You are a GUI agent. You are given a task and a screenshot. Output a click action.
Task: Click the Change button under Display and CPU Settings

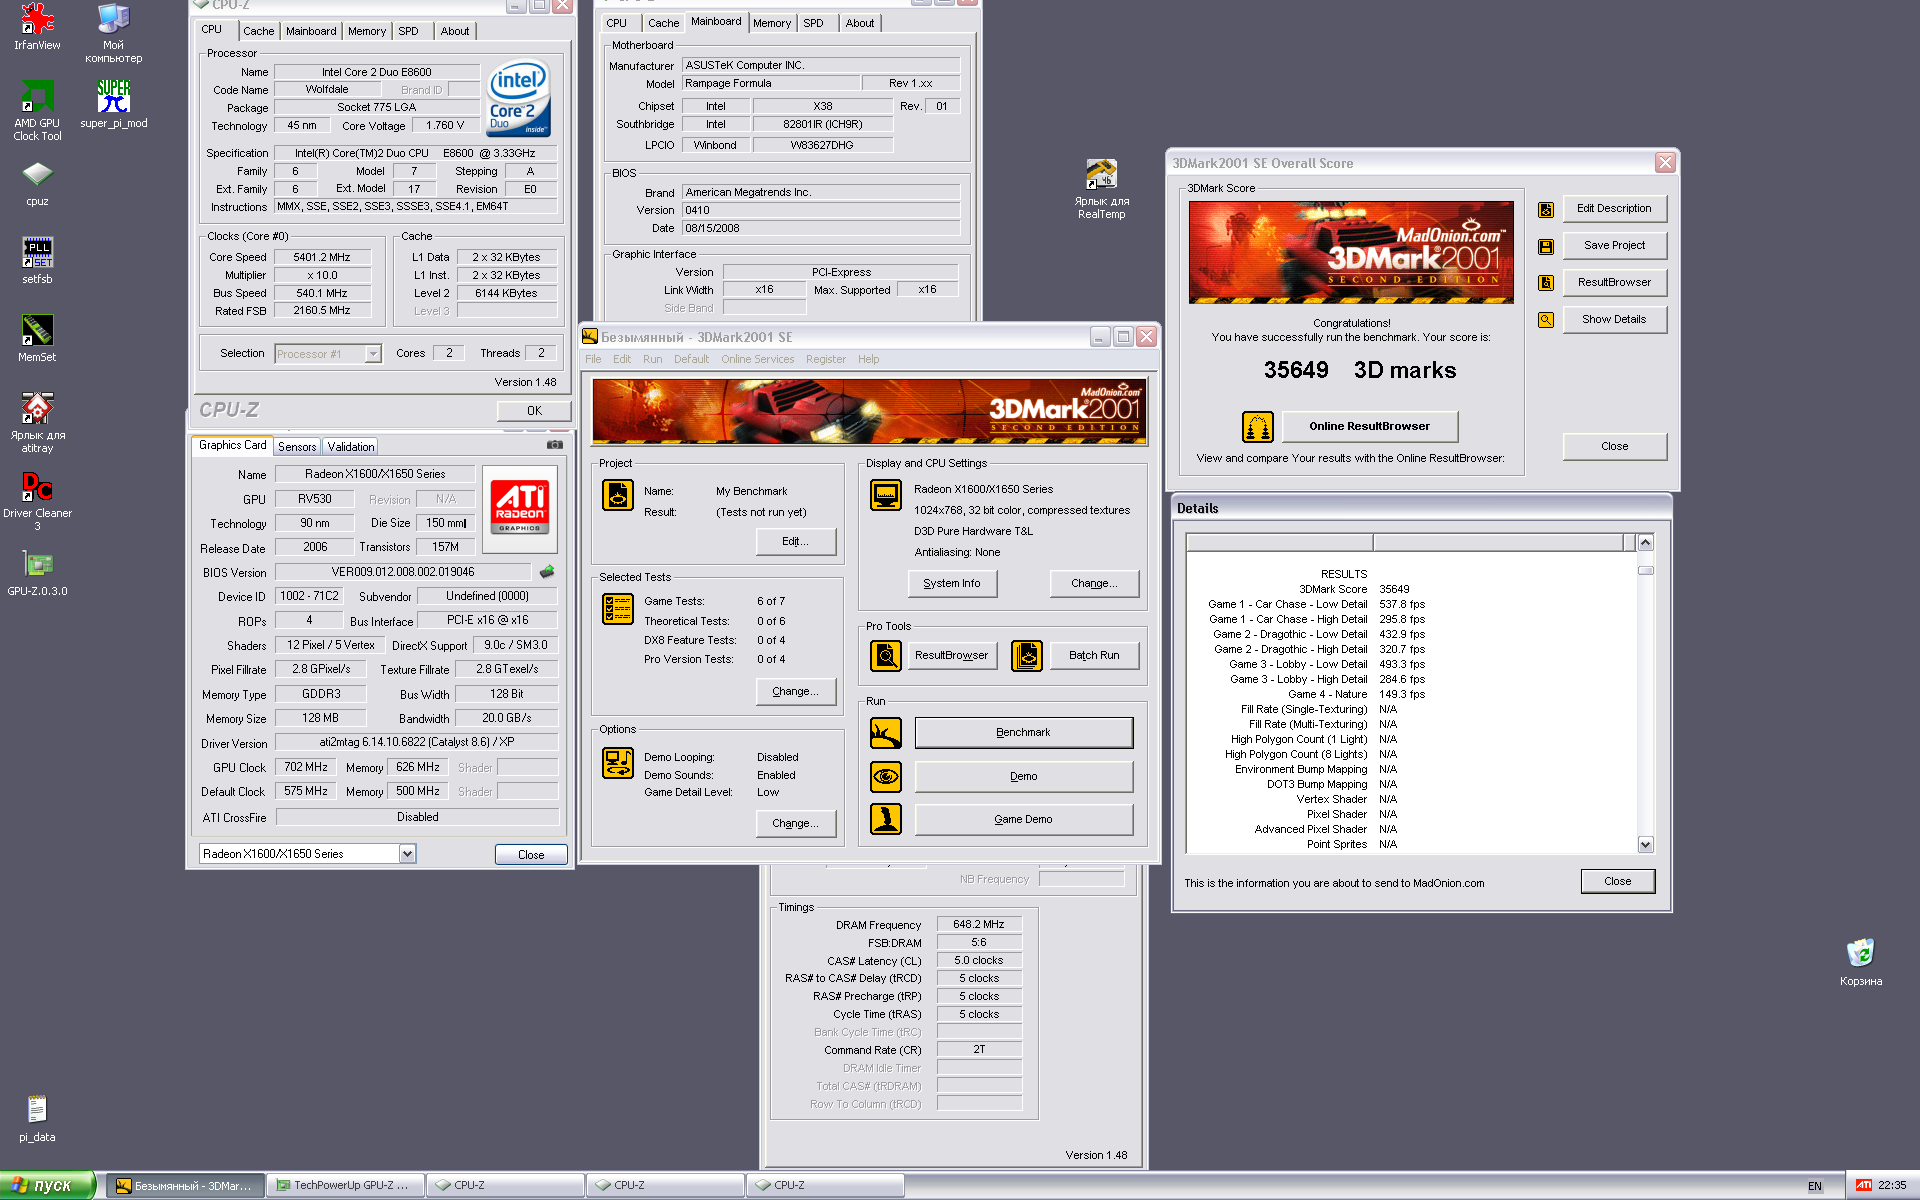point(1094,584)
